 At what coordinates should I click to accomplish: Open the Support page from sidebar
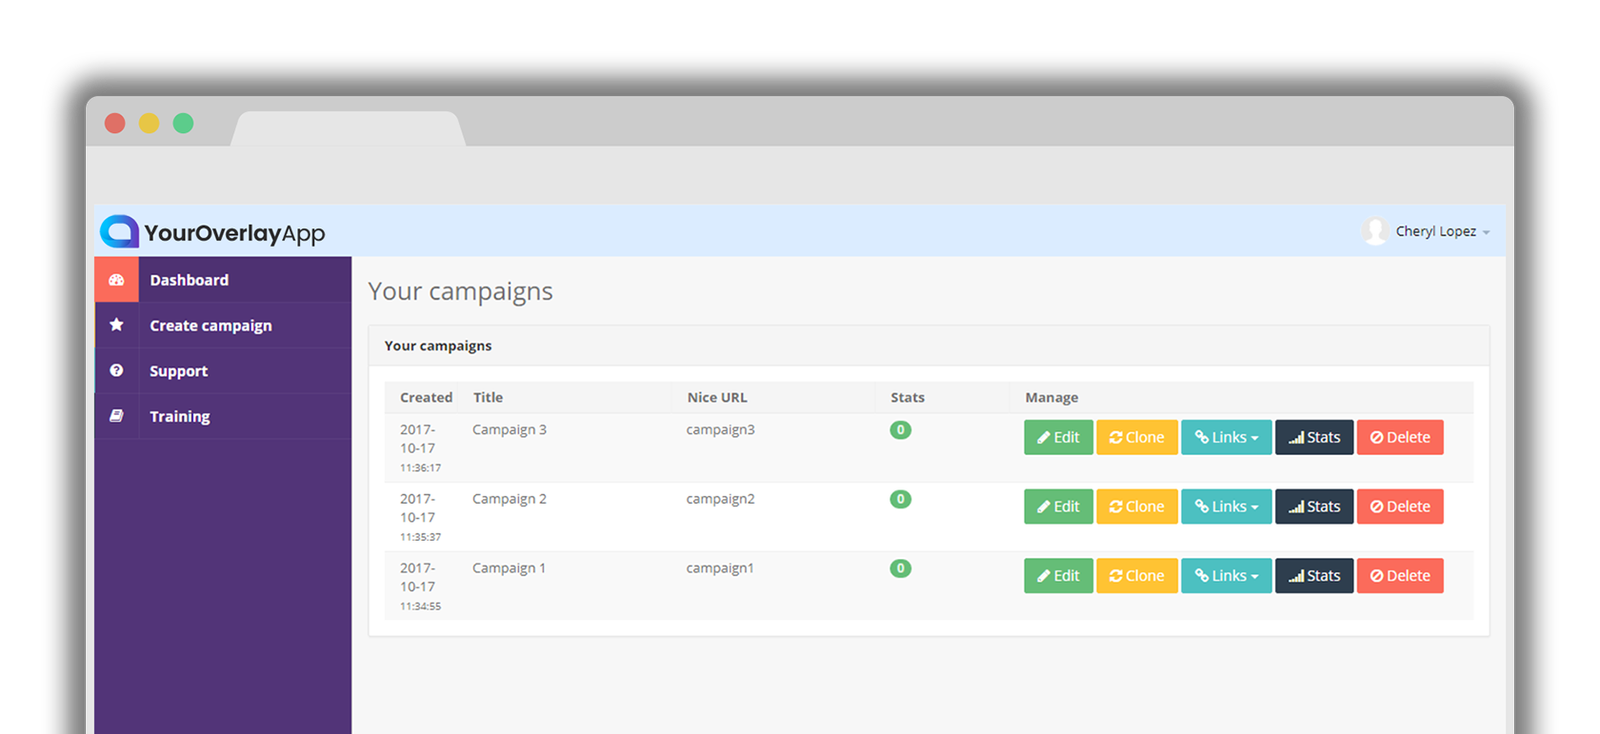coord(179,370)
